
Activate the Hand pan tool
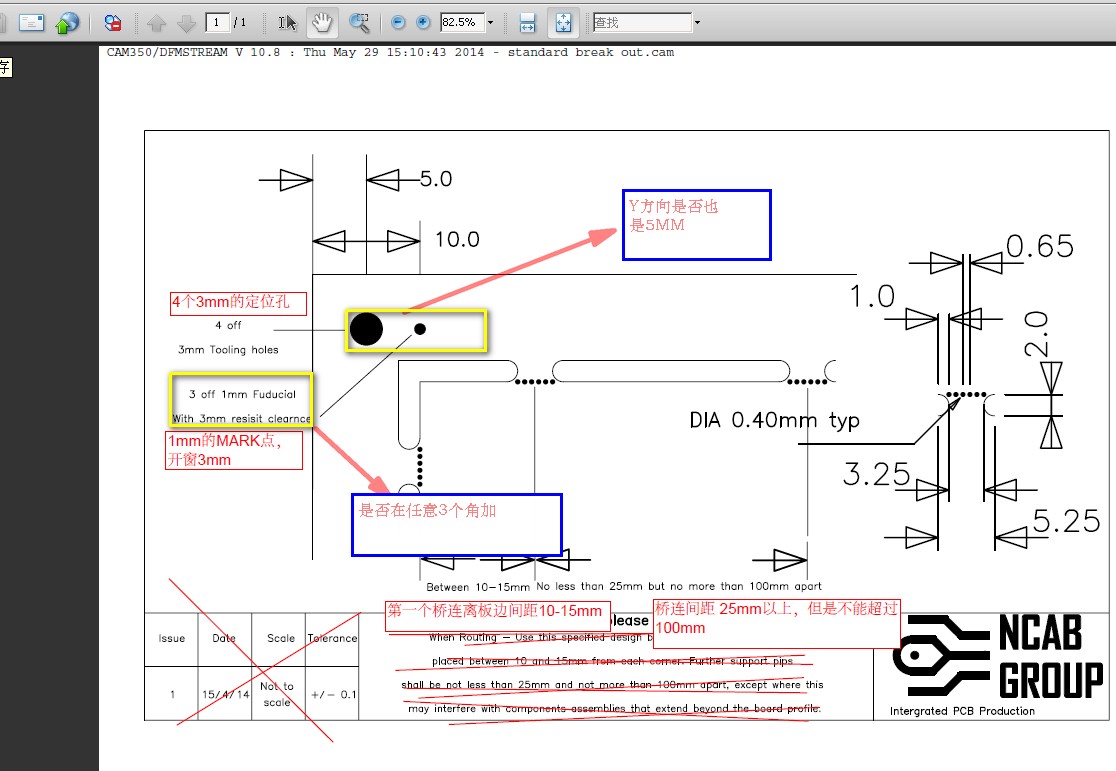(x=322, y=23)
